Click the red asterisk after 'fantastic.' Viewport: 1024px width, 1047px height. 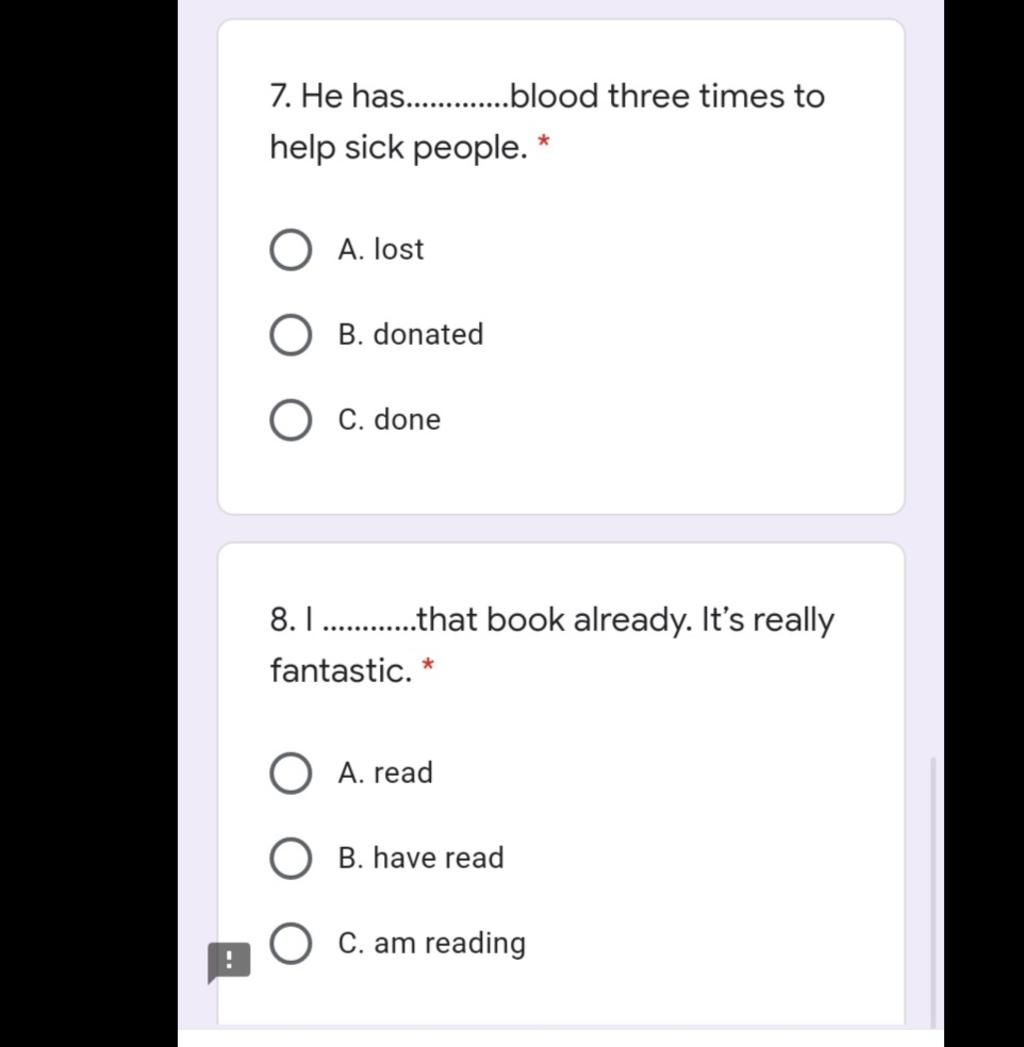pyautogui.click(x=428, y=665)
